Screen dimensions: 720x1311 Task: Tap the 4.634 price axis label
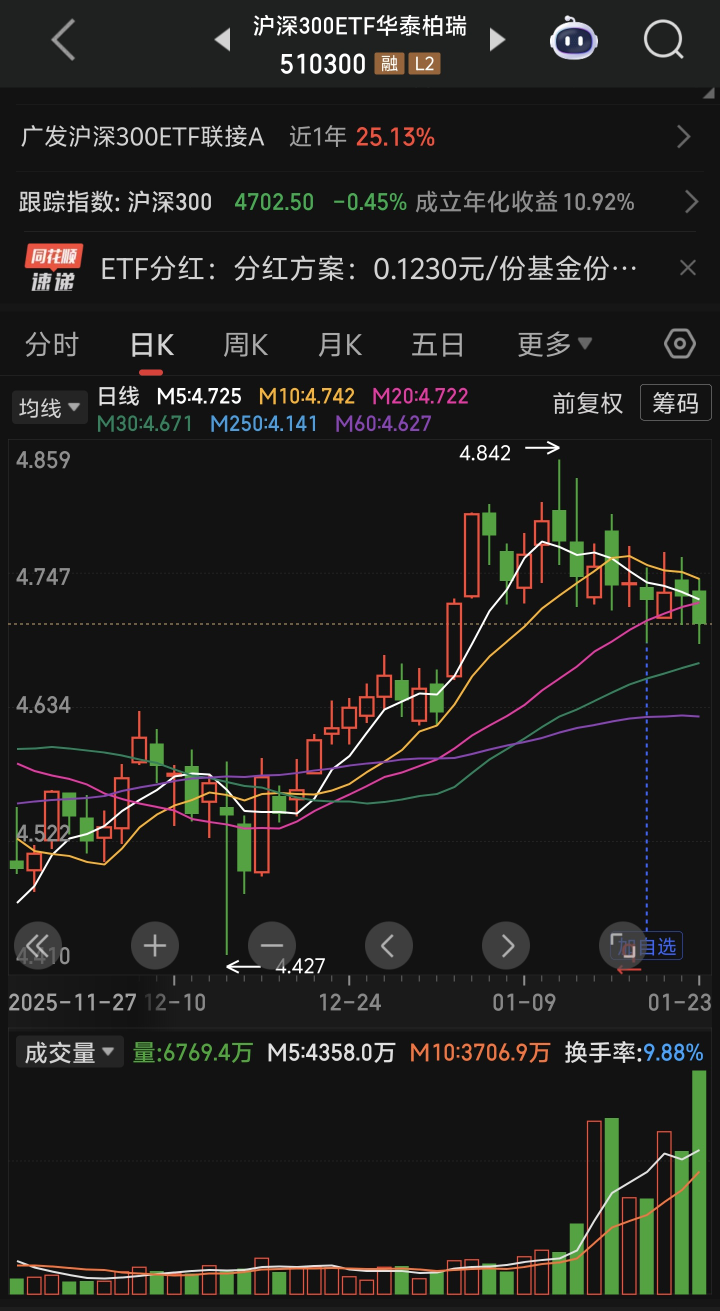[44, 705]
